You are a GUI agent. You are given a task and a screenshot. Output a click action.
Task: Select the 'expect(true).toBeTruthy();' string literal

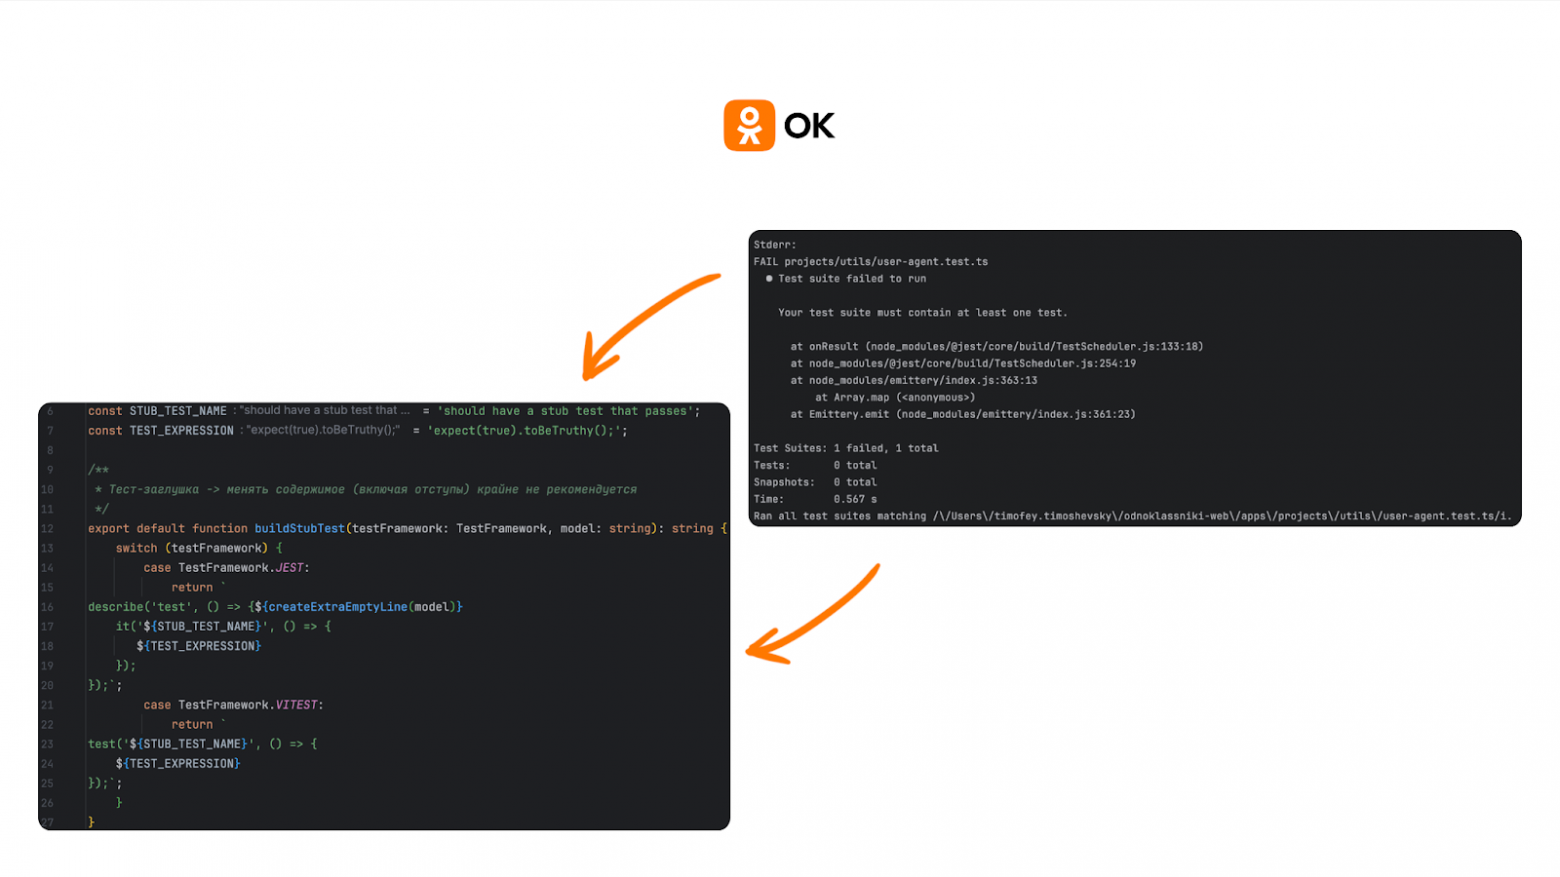[524, 431]
